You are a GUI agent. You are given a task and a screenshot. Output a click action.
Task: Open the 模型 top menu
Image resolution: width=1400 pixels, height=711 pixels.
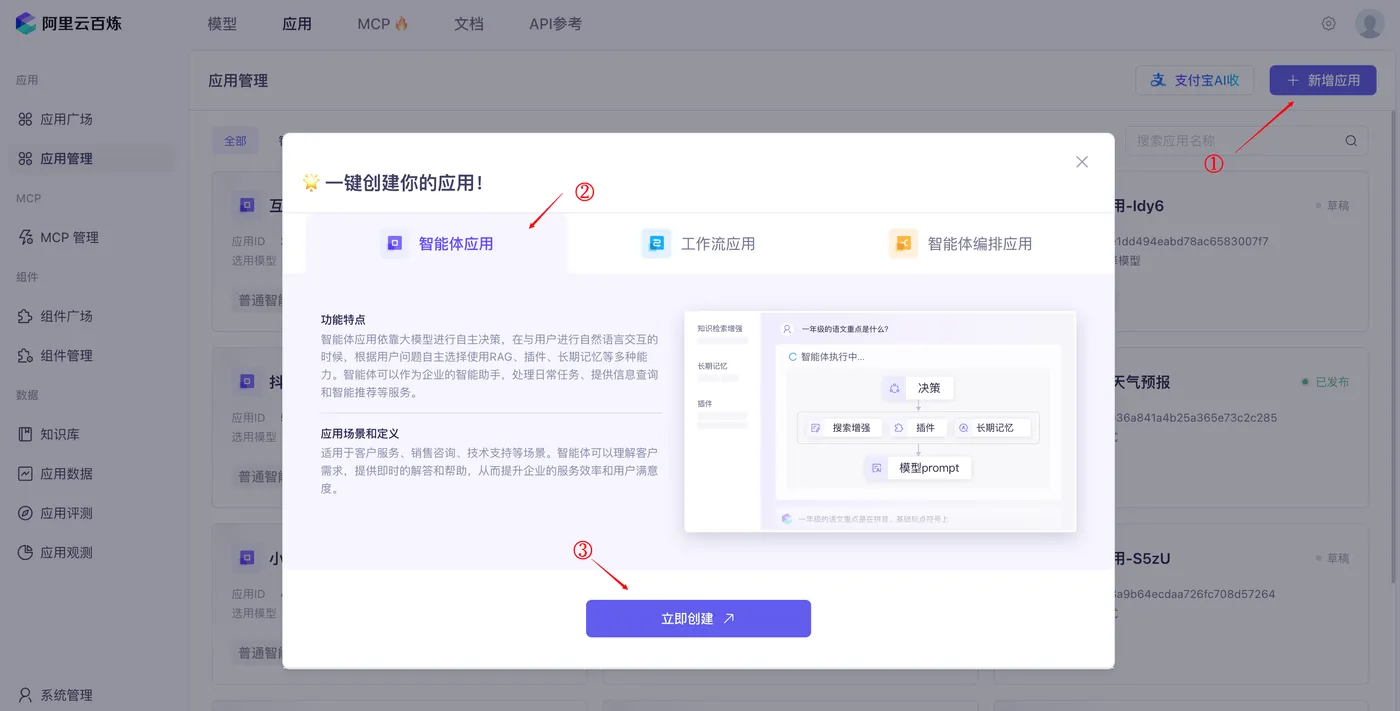[222, 24]
